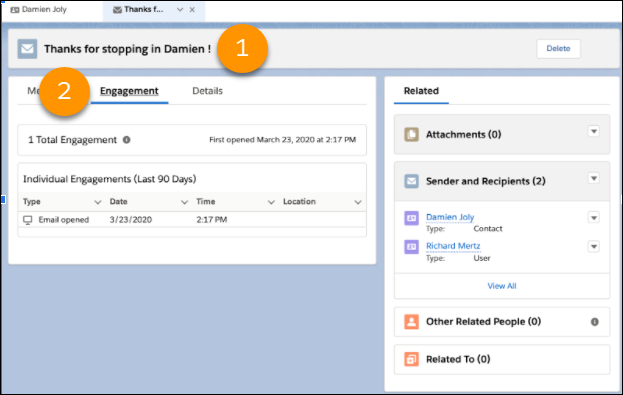Click the Other Related People icon

[411, 321]
